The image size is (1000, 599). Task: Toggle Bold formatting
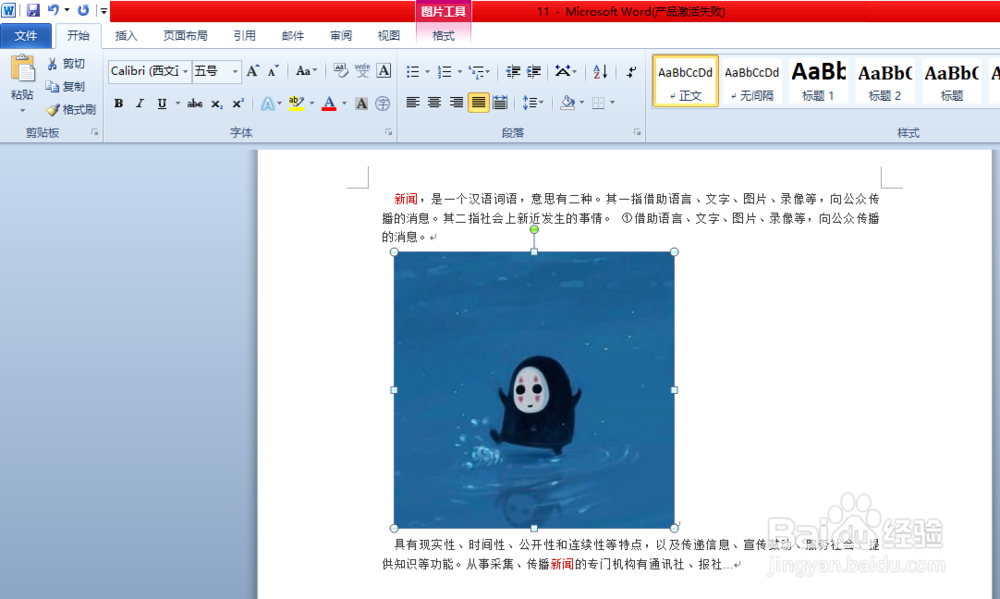(x=119, y=103)
